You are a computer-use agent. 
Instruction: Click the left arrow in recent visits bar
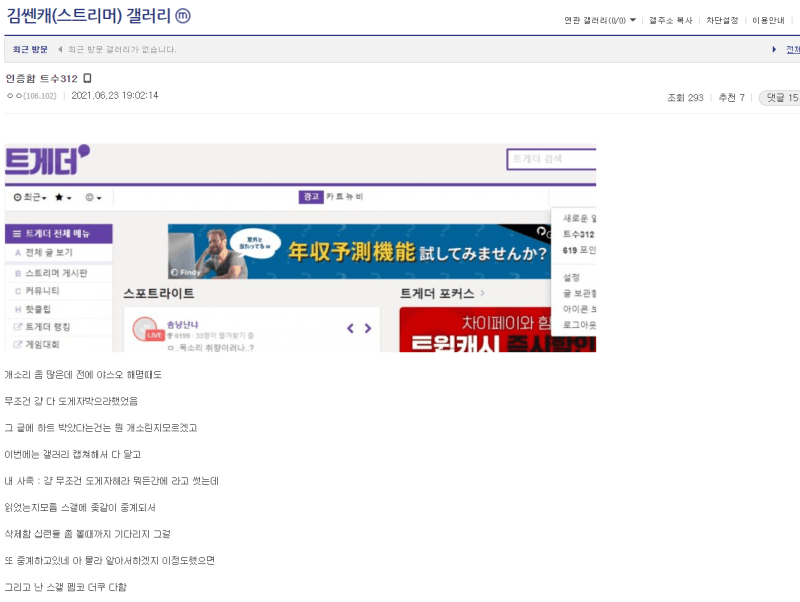[60, 49]
